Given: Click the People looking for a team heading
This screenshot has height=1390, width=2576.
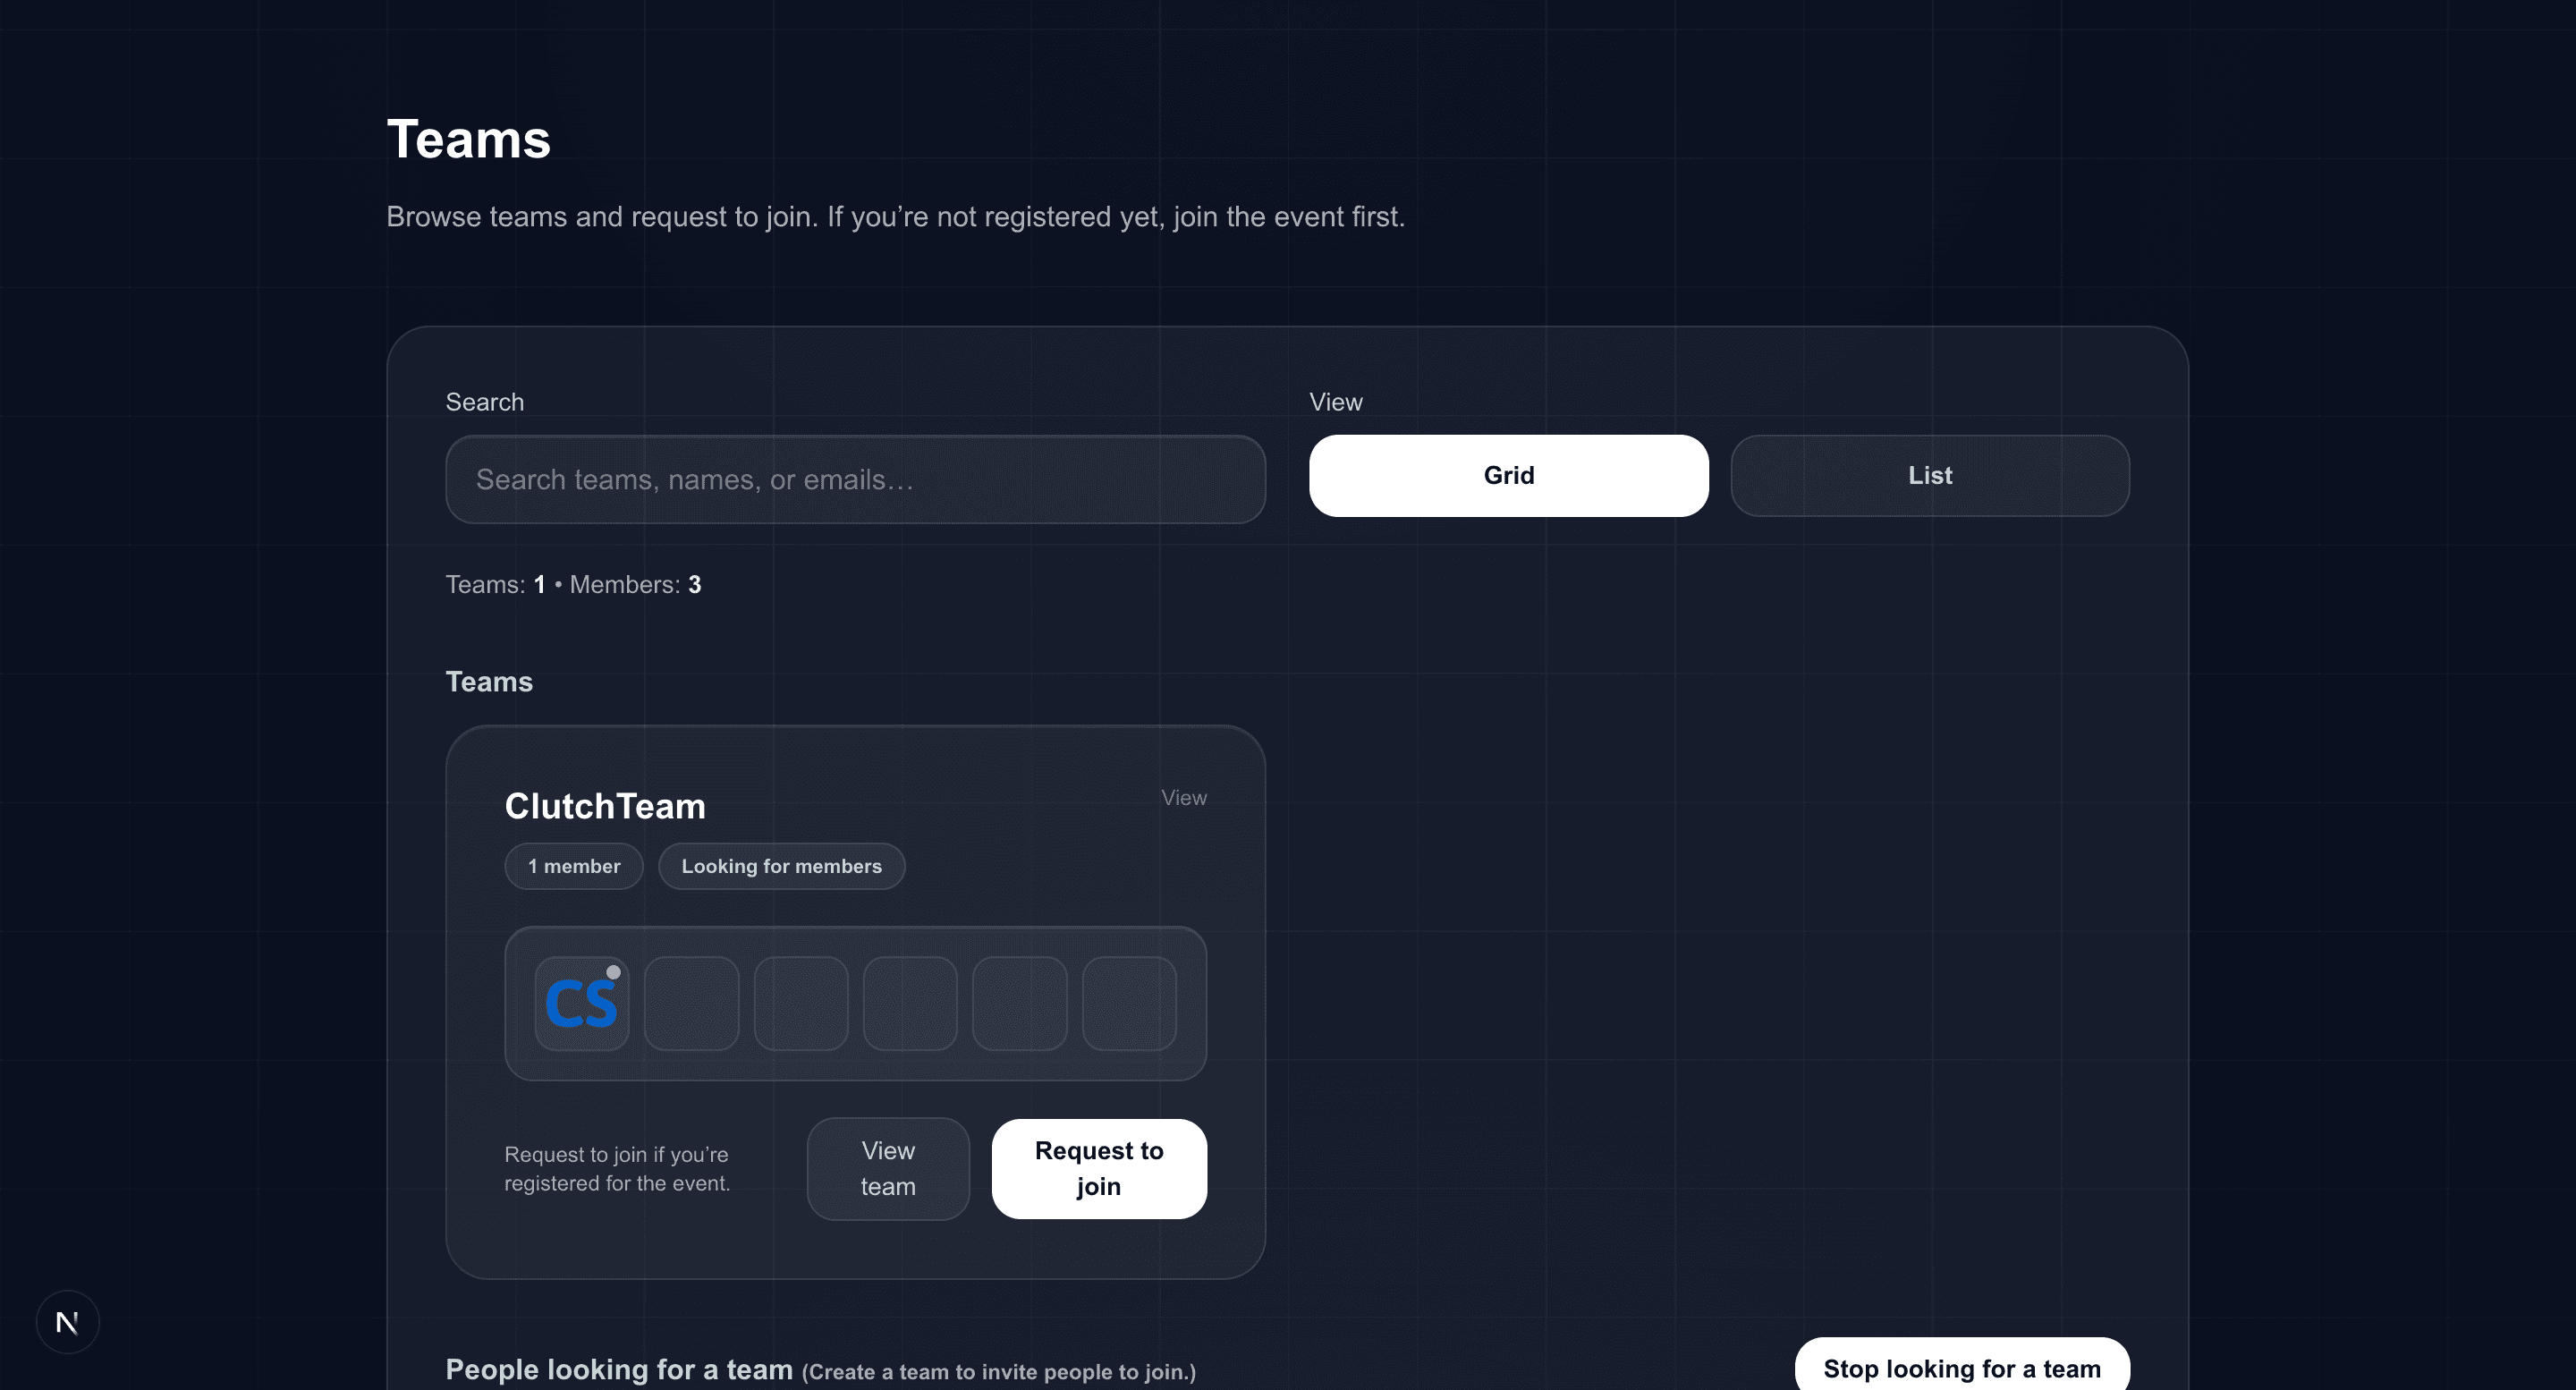Looking at the screenshot, I should pos(619,1369).
